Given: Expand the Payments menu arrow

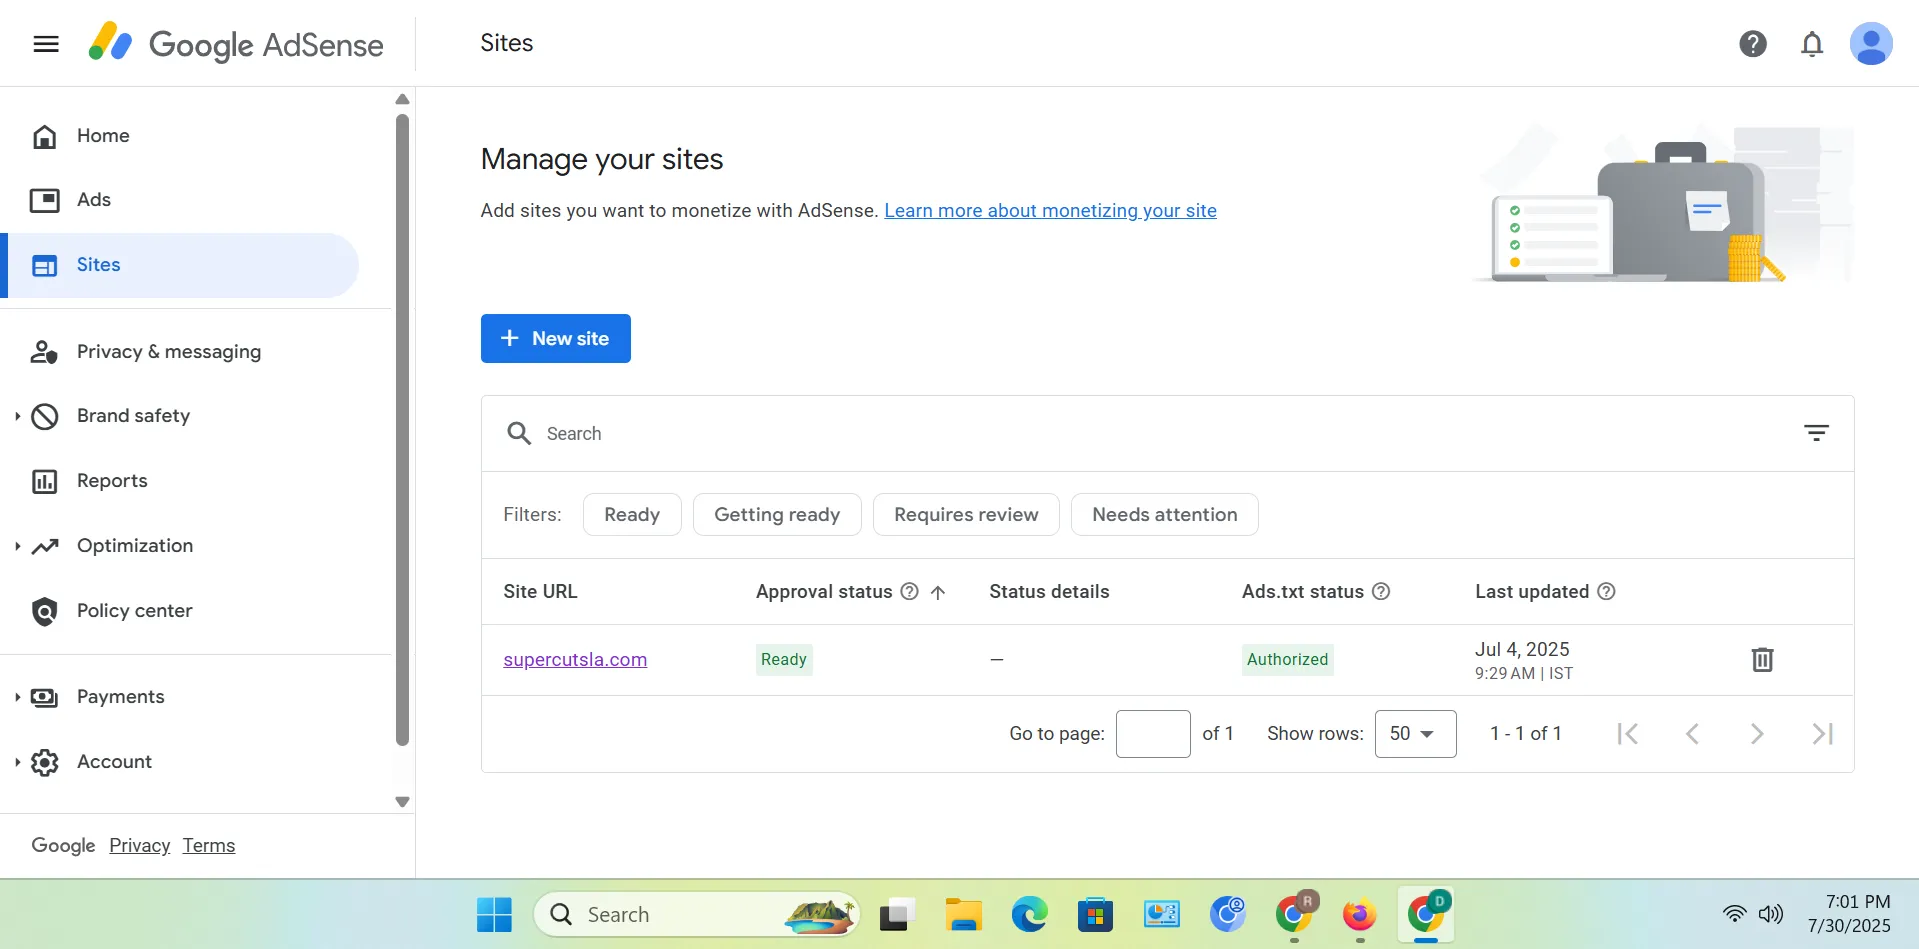Looking at the screenshot, I should pos(17,697).
